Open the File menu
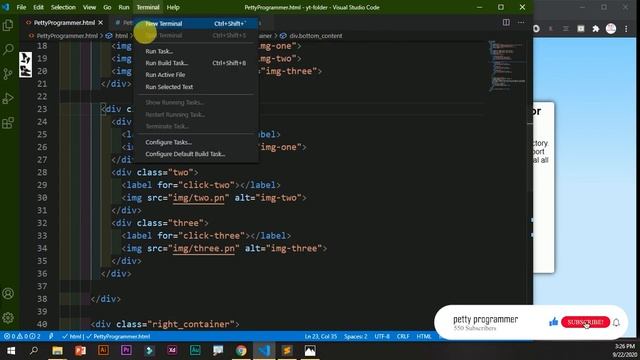This screenshot has height=360, width=640. click(21, 7)
